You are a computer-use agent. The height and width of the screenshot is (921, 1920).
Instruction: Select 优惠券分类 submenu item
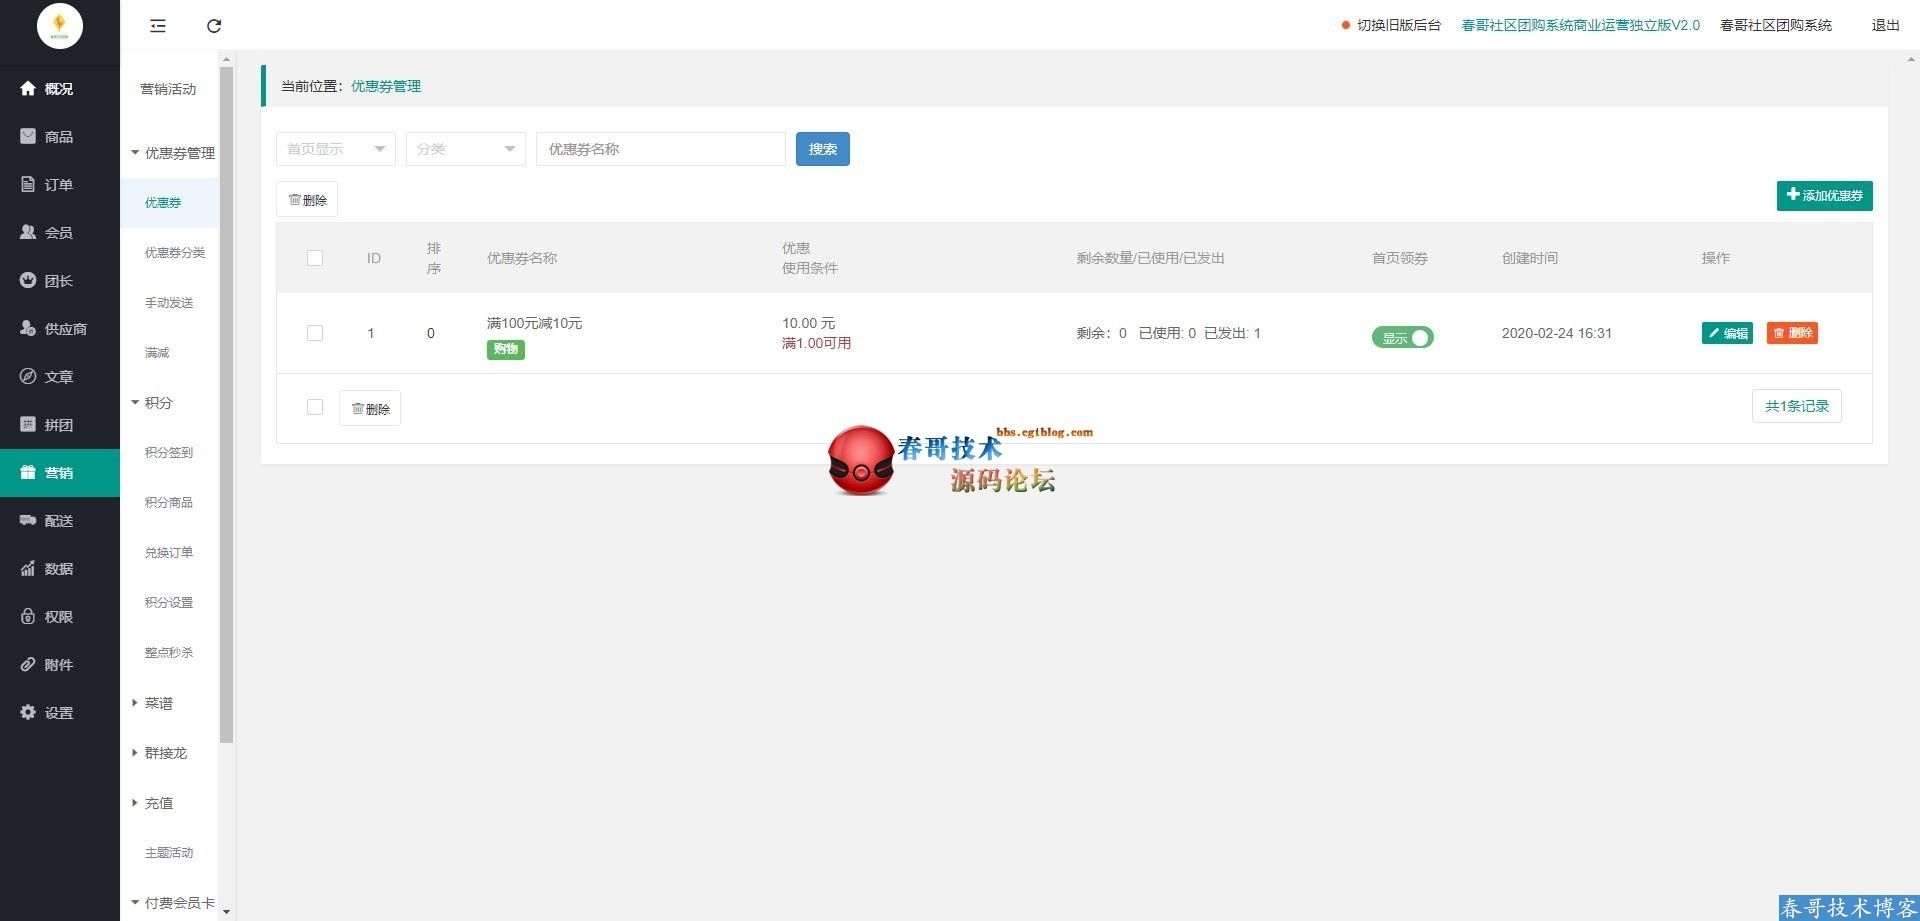point(175,253)
